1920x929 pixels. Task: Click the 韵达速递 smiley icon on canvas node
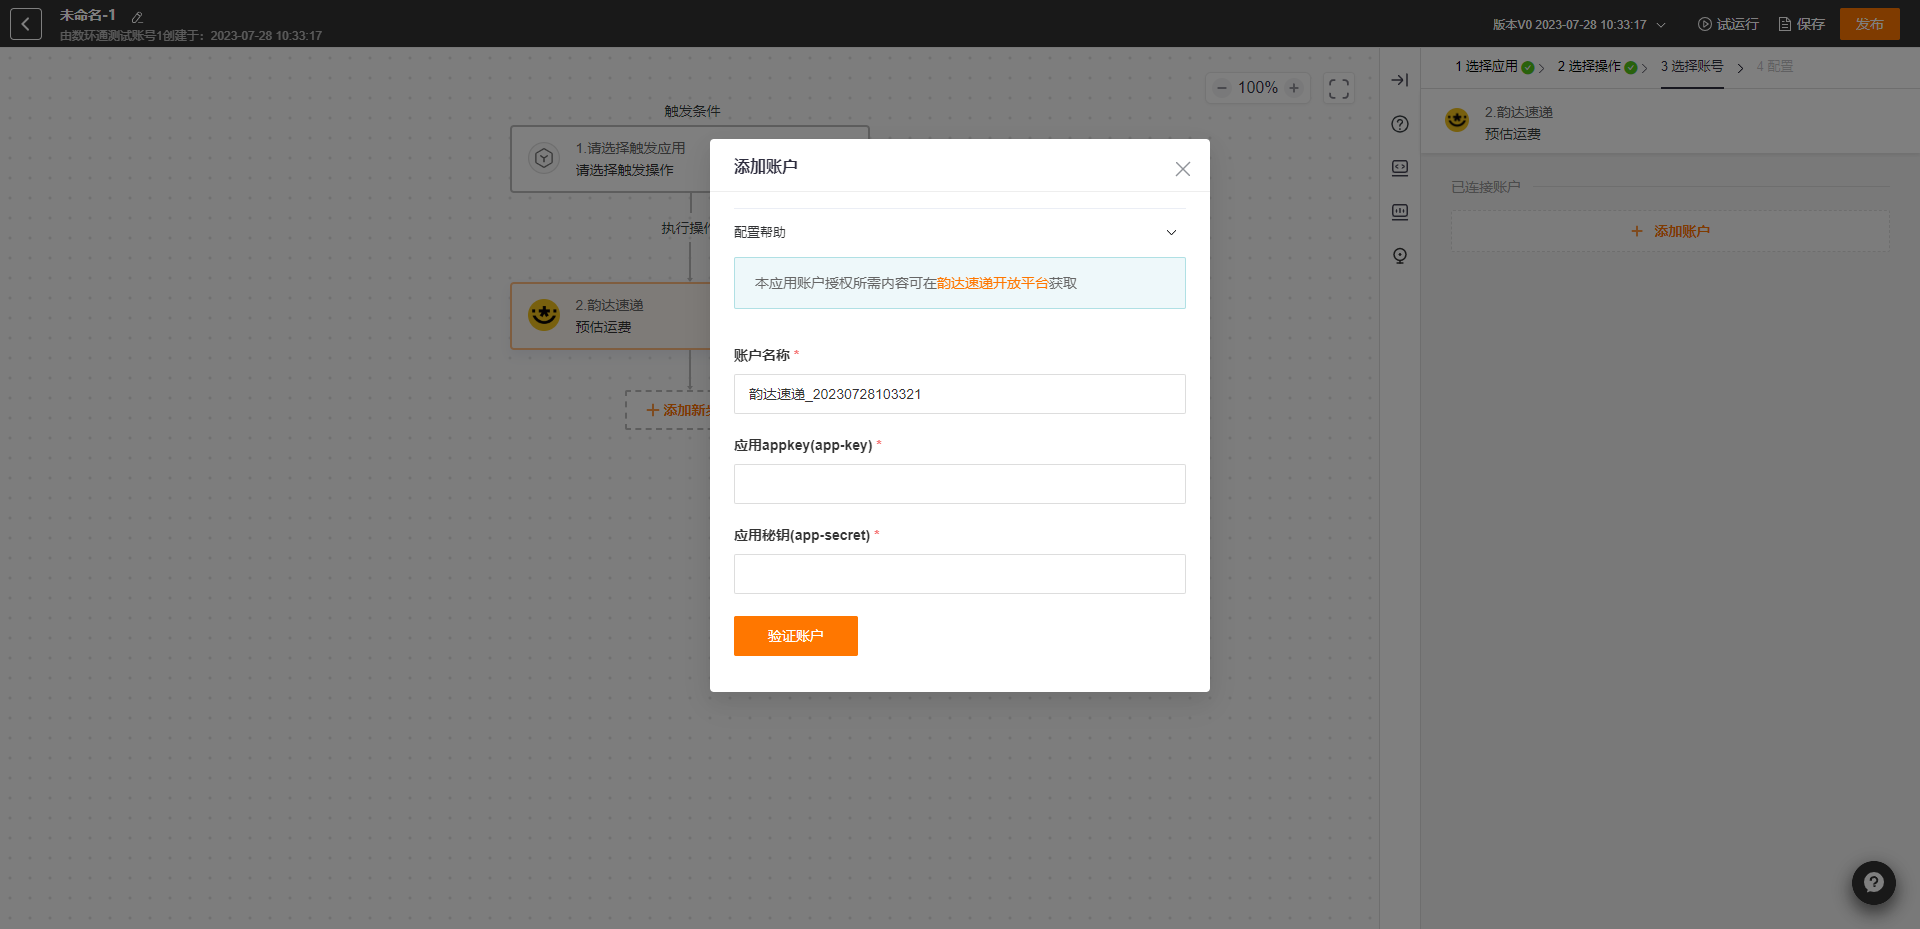point(544,315)
